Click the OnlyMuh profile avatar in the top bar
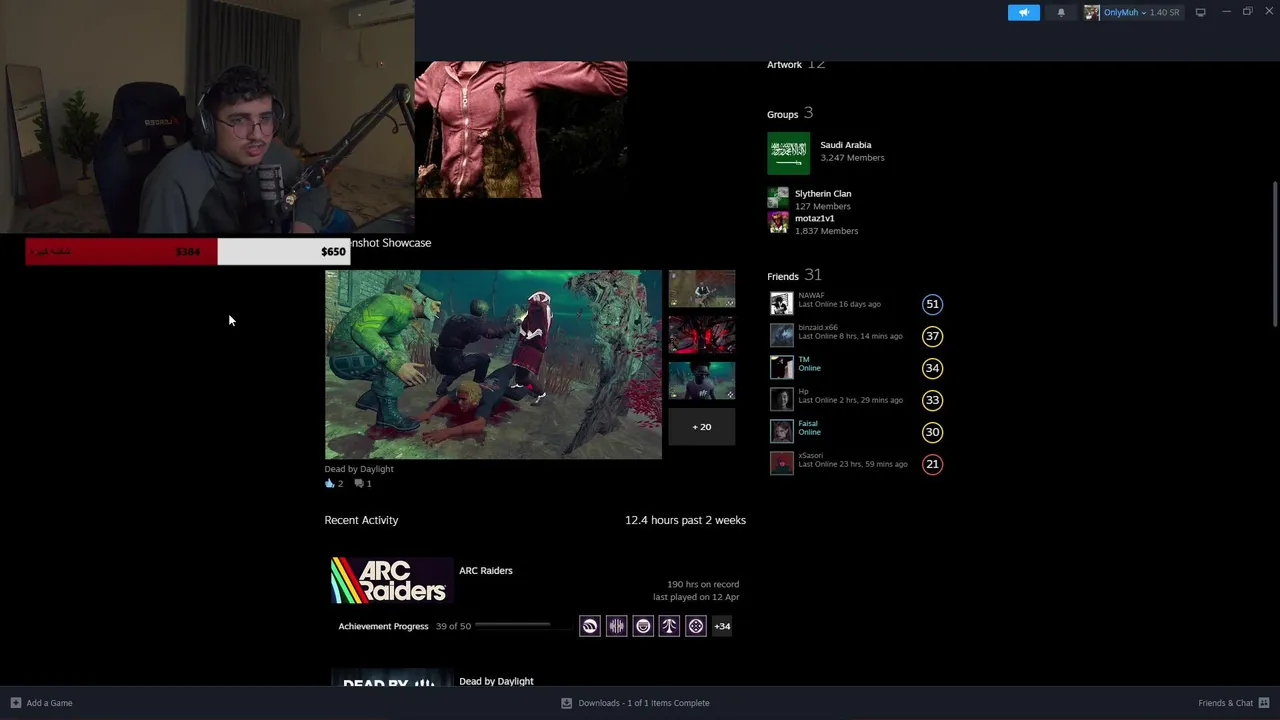Viewport: 1280px width, 720px height. tap(1092, 12)
